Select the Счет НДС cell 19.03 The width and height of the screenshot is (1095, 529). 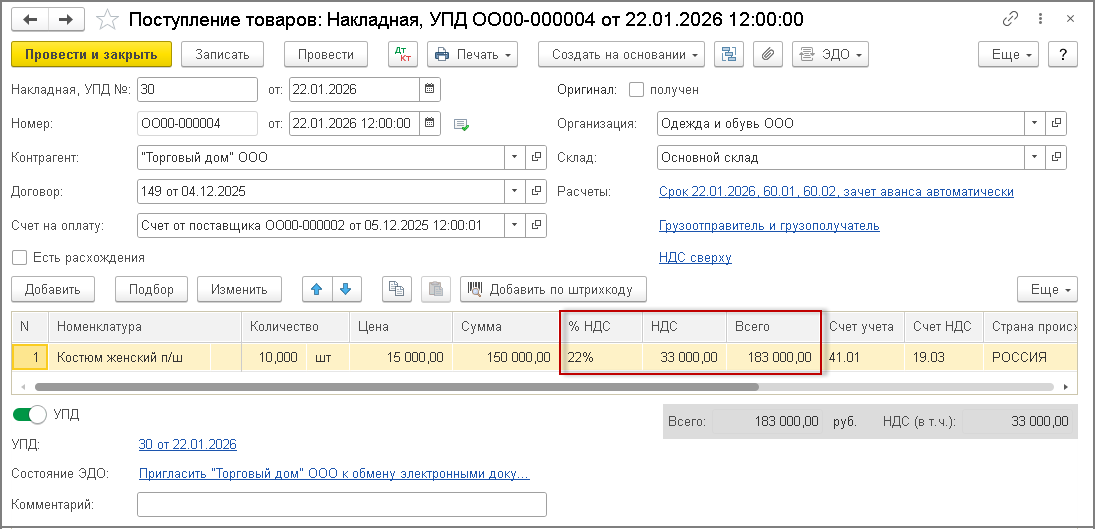click(x=944, y=357)
